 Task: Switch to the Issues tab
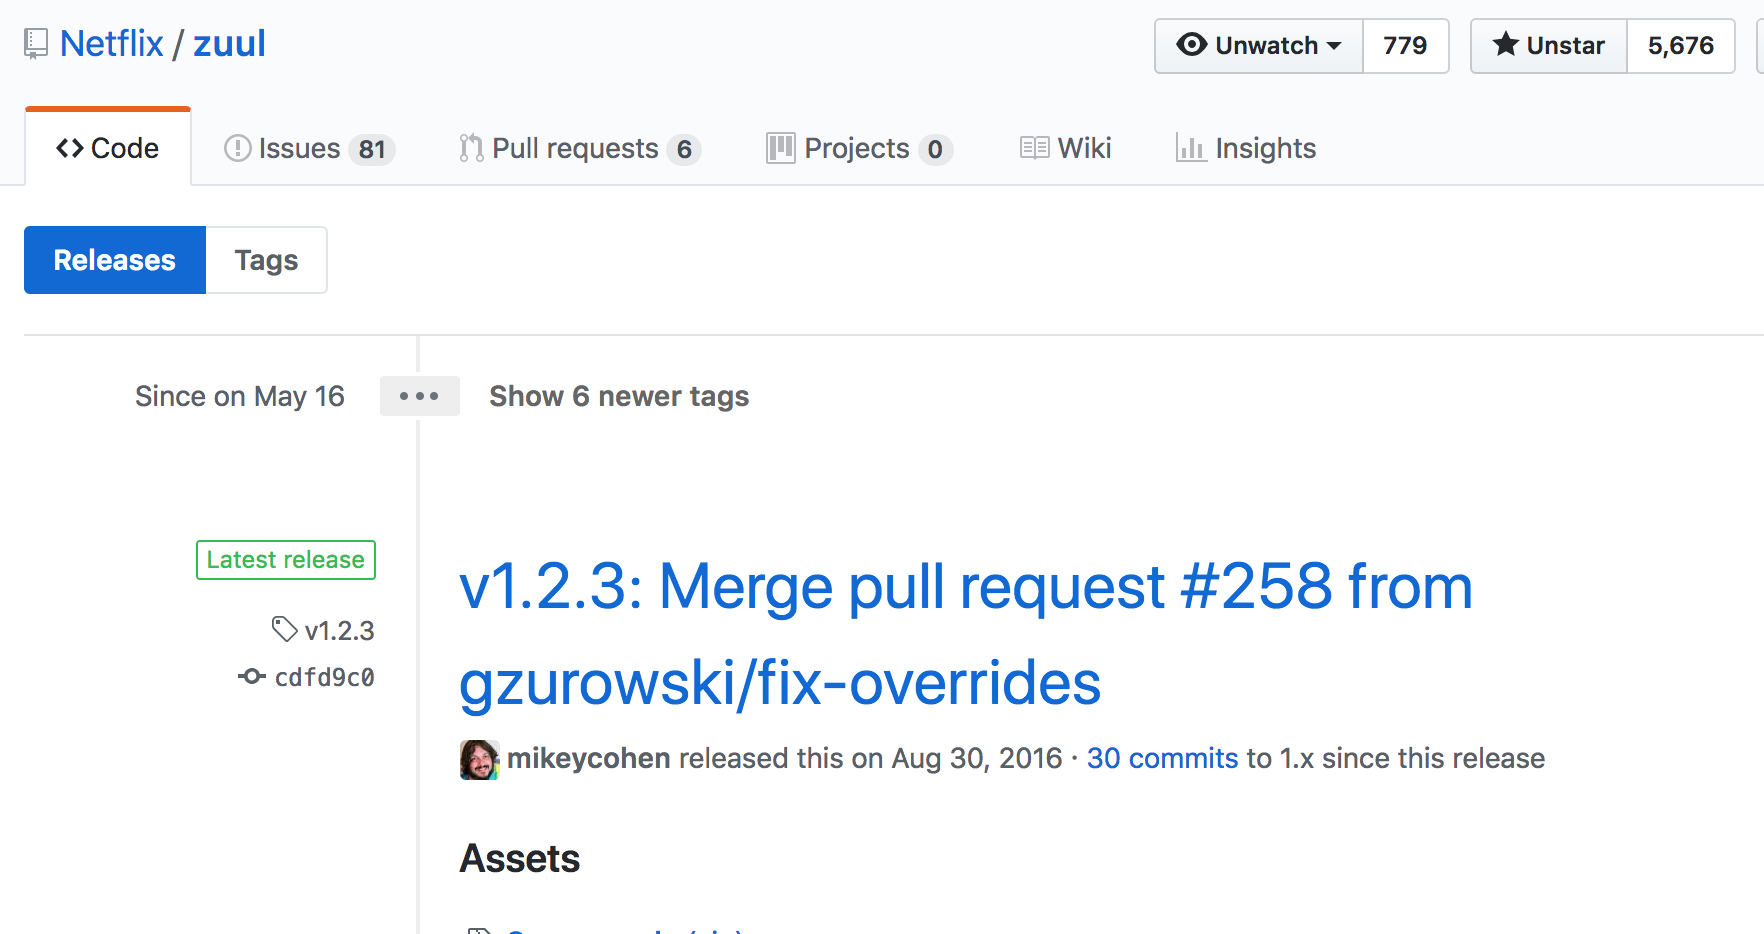[x=309, y=149]
